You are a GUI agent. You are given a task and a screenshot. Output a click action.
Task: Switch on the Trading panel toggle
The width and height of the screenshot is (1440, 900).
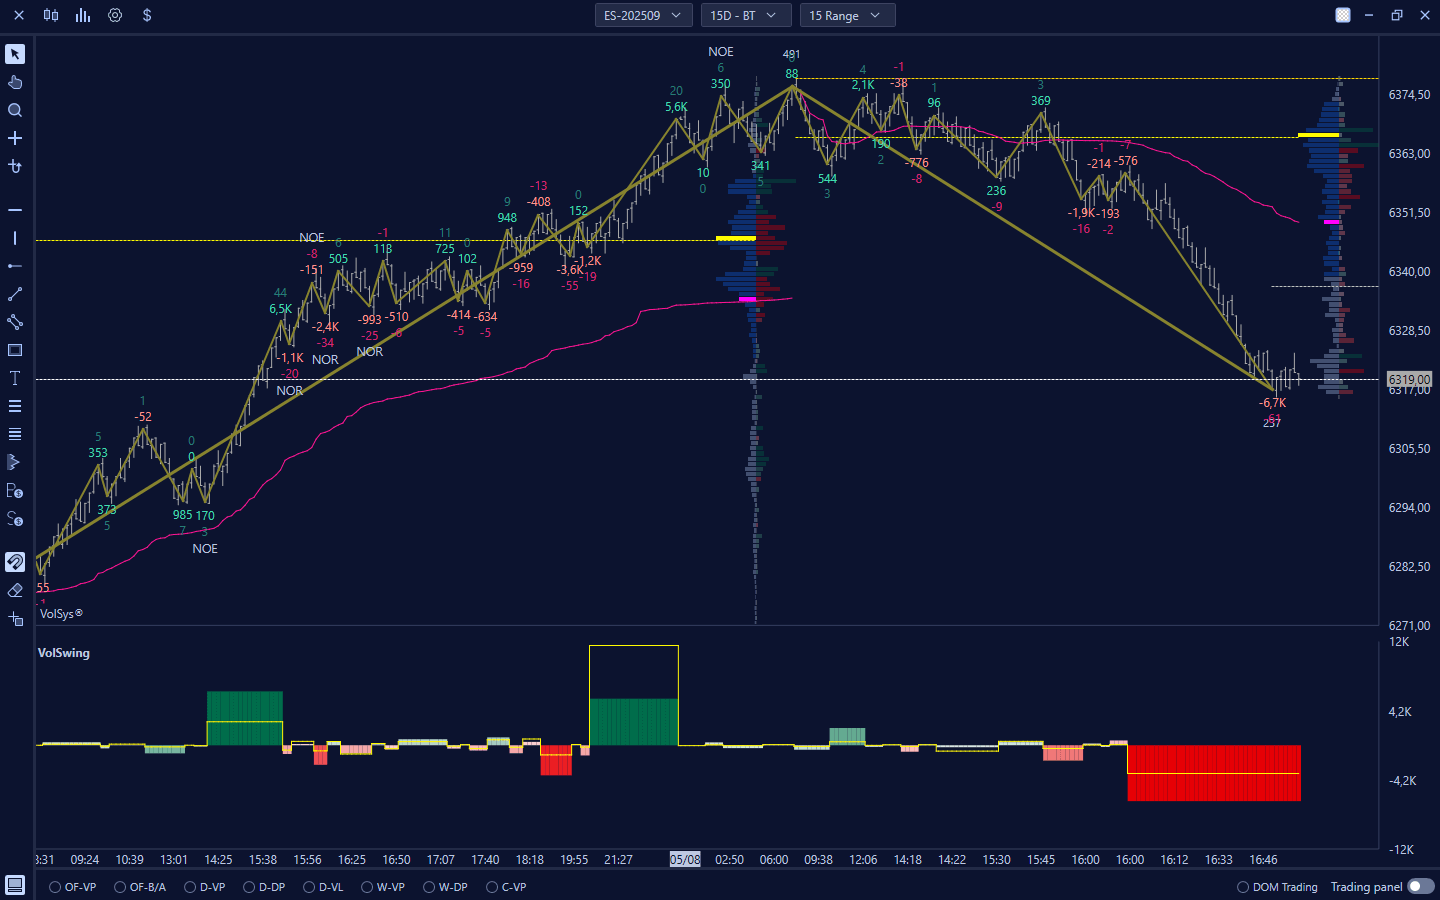[x=1420, y=886]
